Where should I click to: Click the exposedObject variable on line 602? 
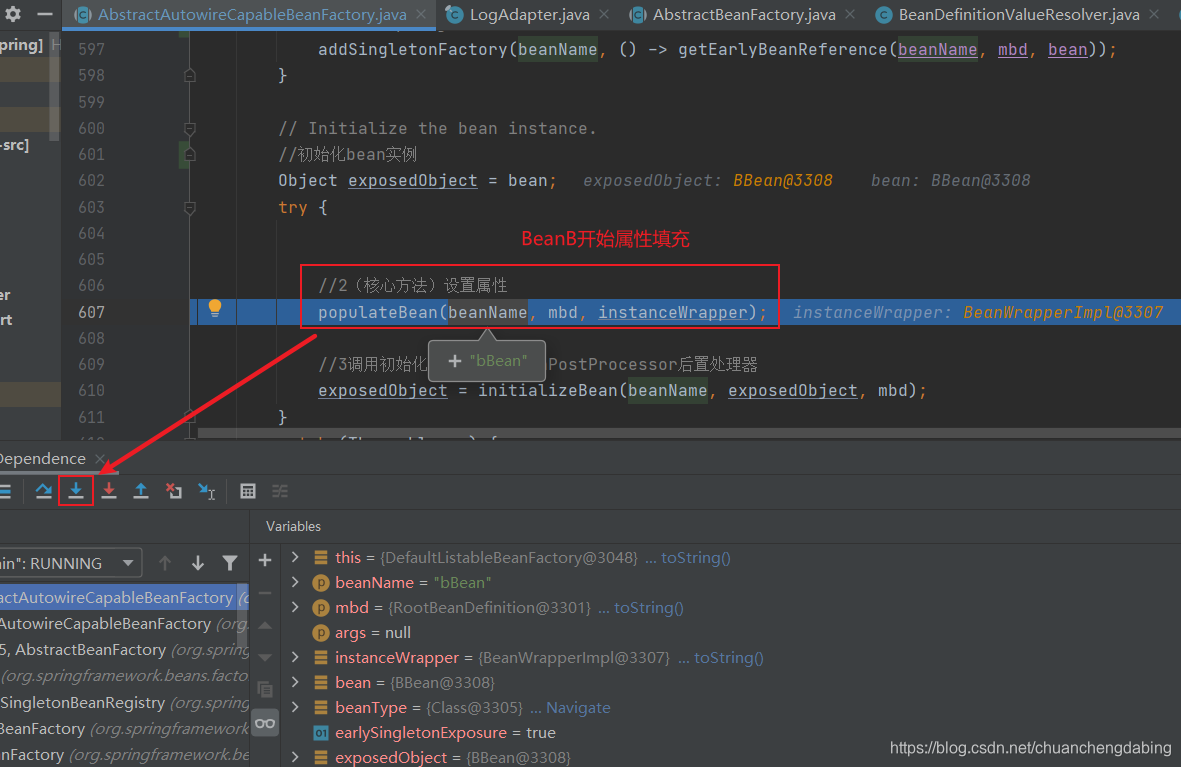(x=413, y=181)
